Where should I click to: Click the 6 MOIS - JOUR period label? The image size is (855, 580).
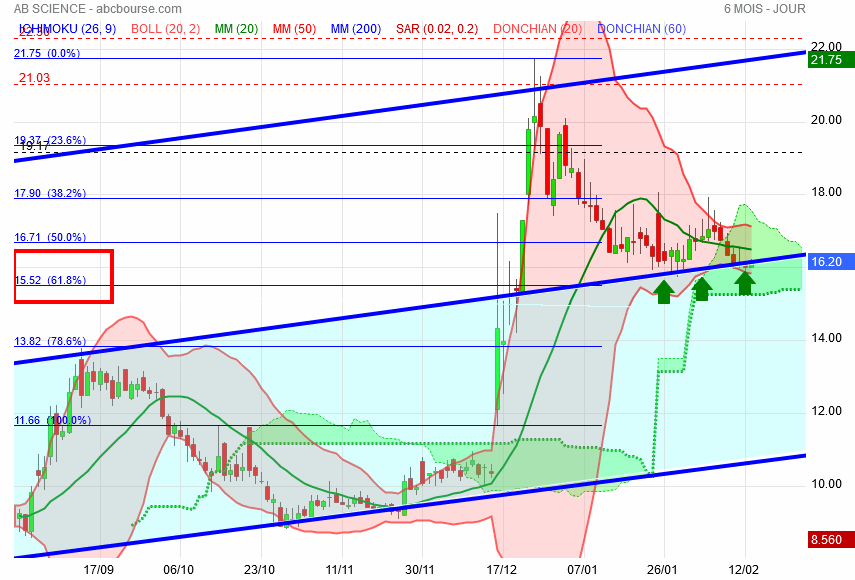click(x=764, y=9)
